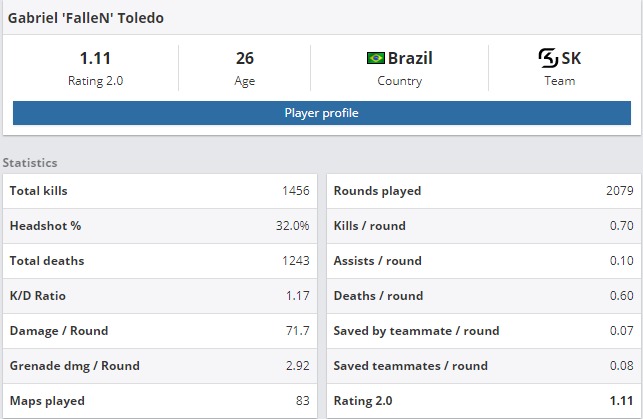This screenshot has width=643, height=419.
Task: Select the Rounds played row
Action: pyautogui.click(x=484, y=191)
